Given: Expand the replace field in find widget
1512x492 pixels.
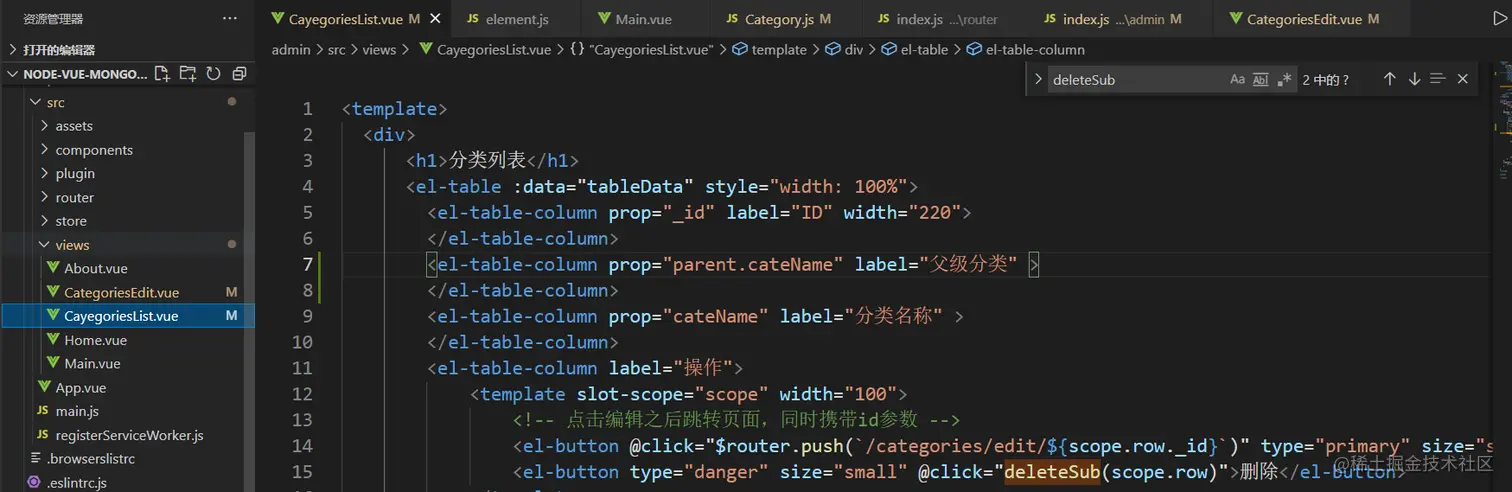Looking at the screenshot, I should [x=1037, y=79].
